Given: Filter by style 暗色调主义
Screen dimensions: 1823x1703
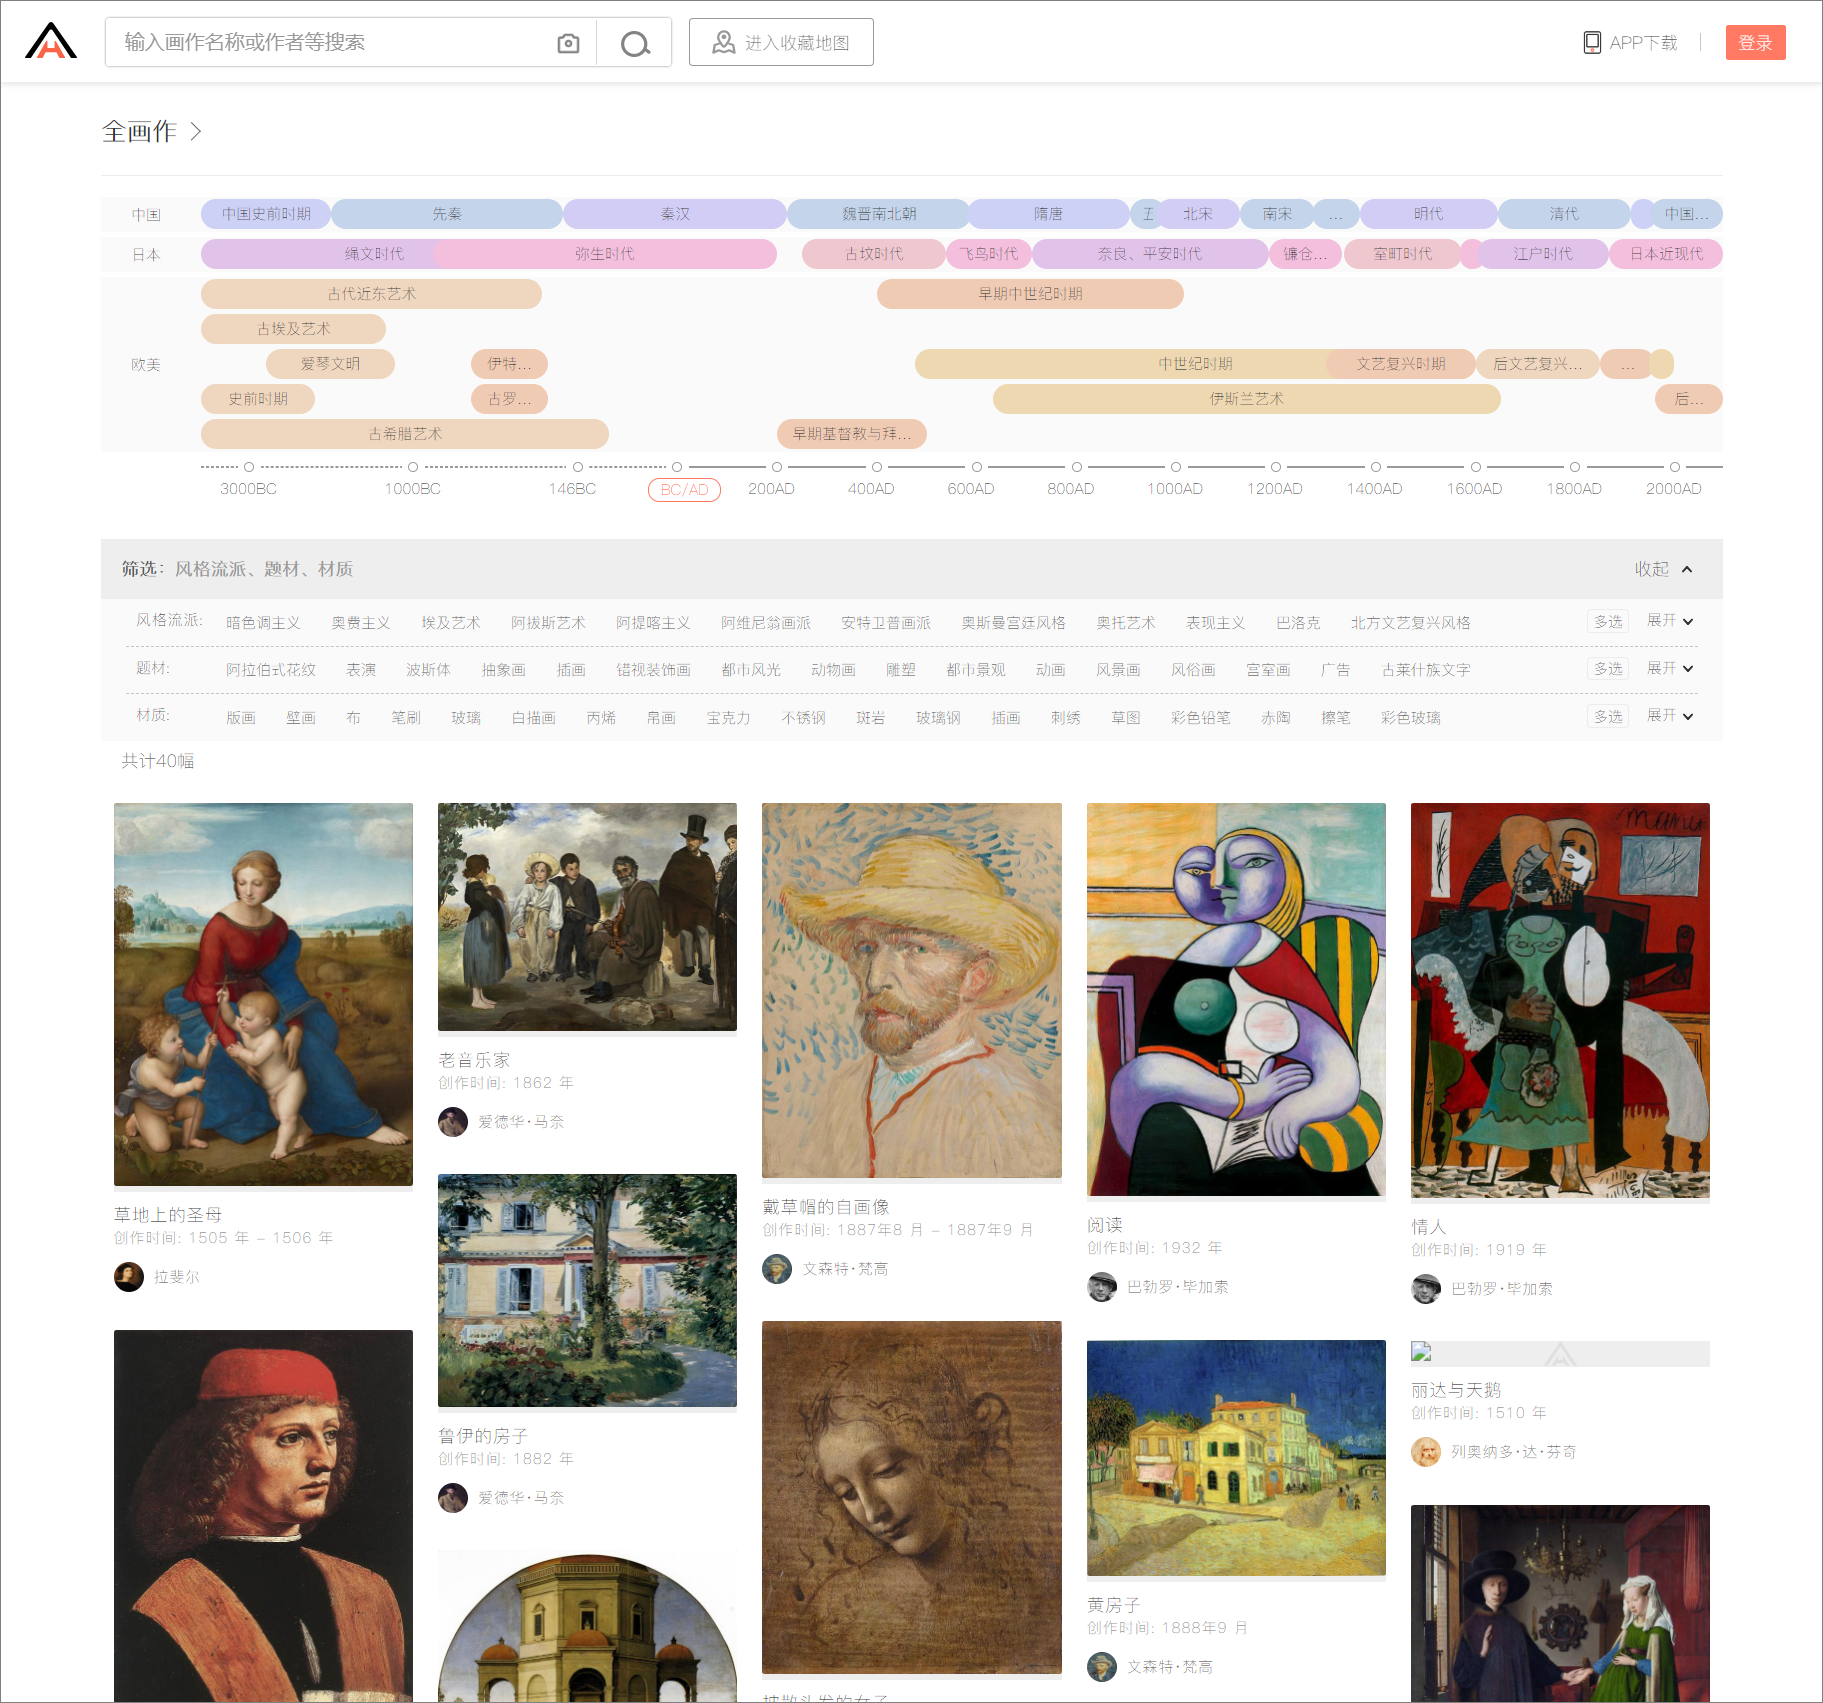Looking at the screenshot, I should tap(263, 623).
